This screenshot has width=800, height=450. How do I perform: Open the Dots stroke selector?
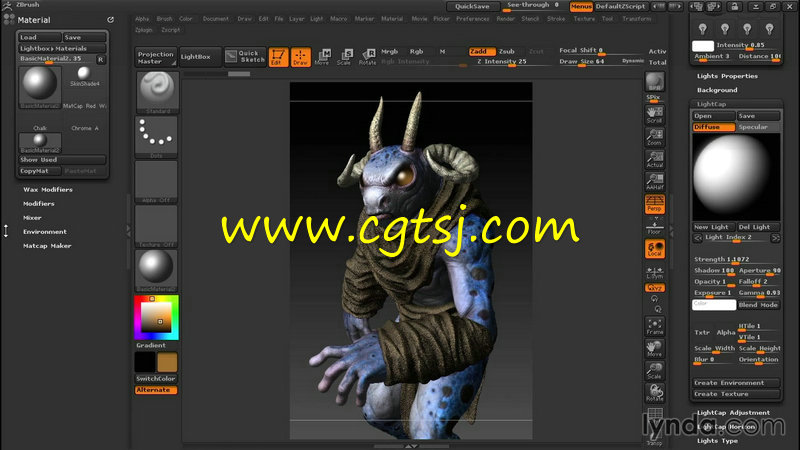click(x=157, y=137)
